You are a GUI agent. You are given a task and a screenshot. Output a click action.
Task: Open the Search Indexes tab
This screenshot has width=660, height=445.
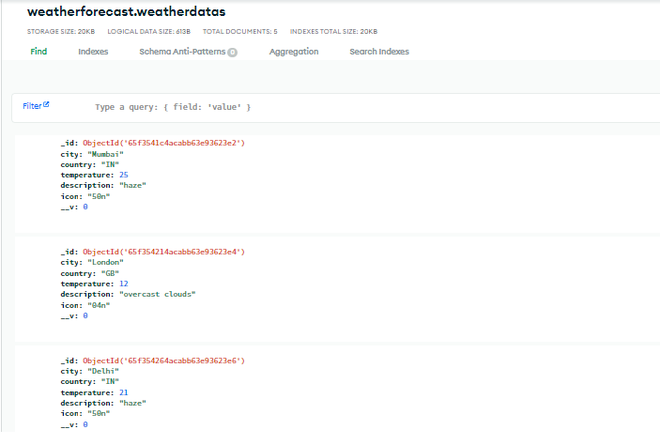point(379,52)
